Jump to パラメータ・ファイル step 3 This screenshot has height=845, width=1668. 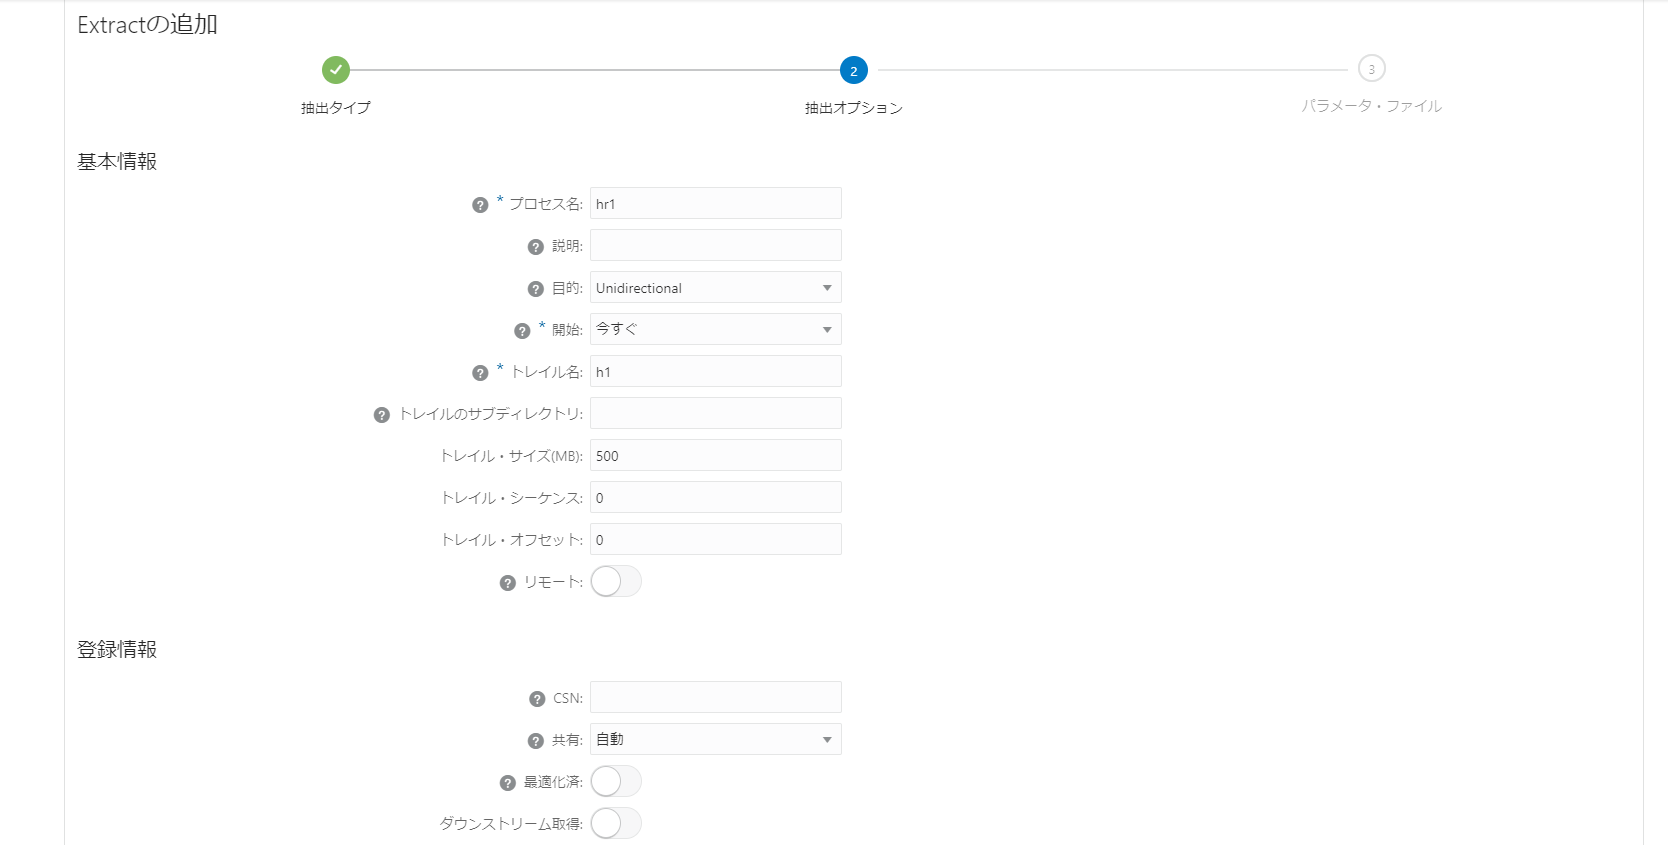(x=1371, y=69)
